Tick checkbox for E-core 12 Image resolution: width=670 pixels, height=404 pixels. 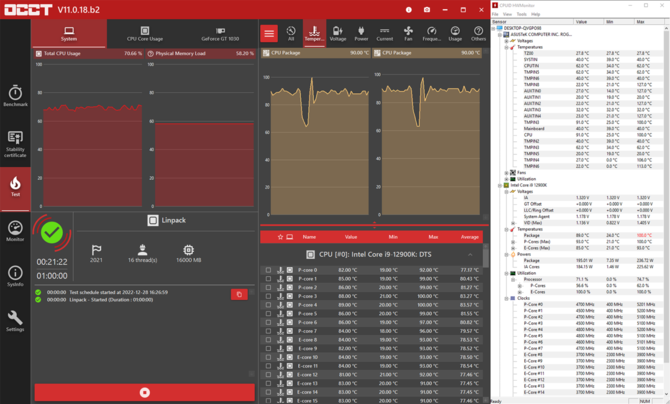pyautogui.click(x=268, y=375)
